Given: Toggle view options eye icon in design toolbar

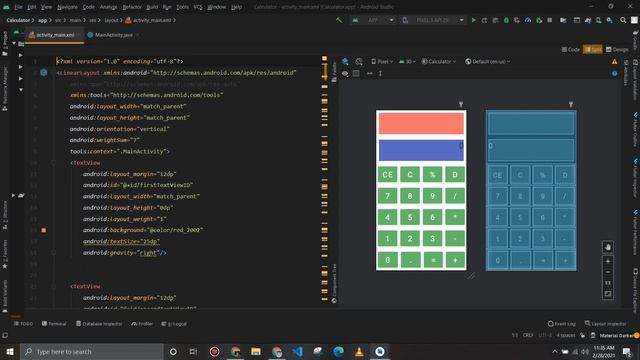Looking at the screenshot, I should coord(345,73).
